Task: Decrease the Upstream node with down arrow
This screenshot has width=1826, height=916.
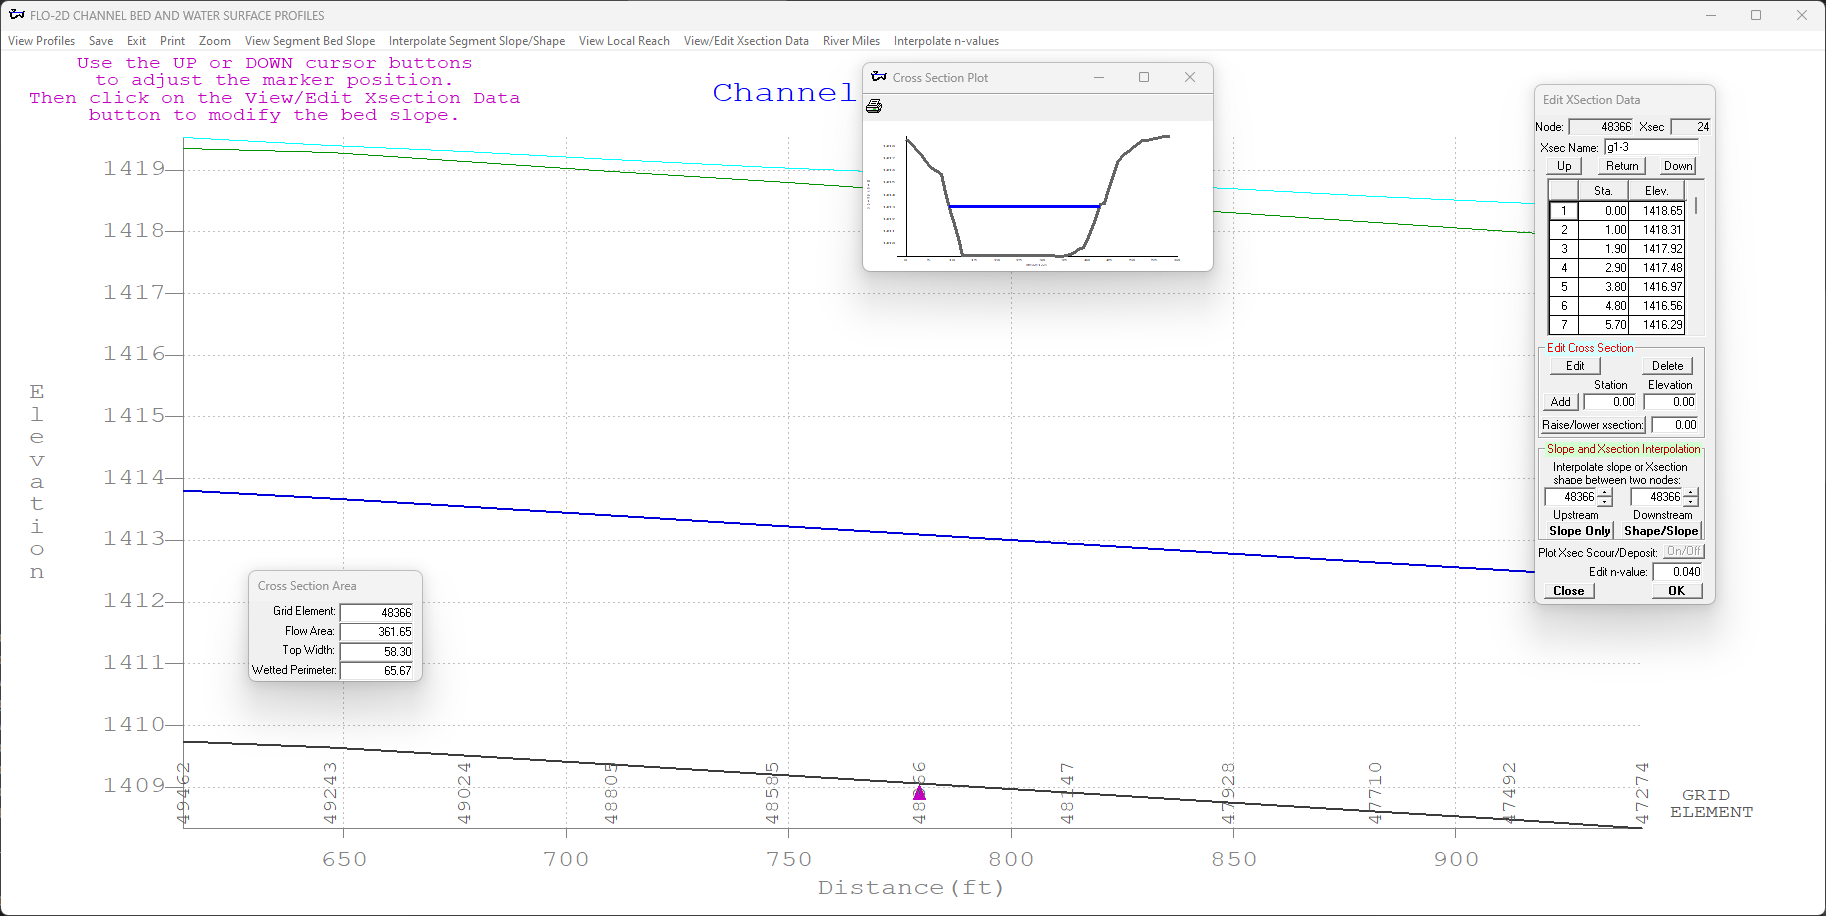Action: pos(1605,502)
